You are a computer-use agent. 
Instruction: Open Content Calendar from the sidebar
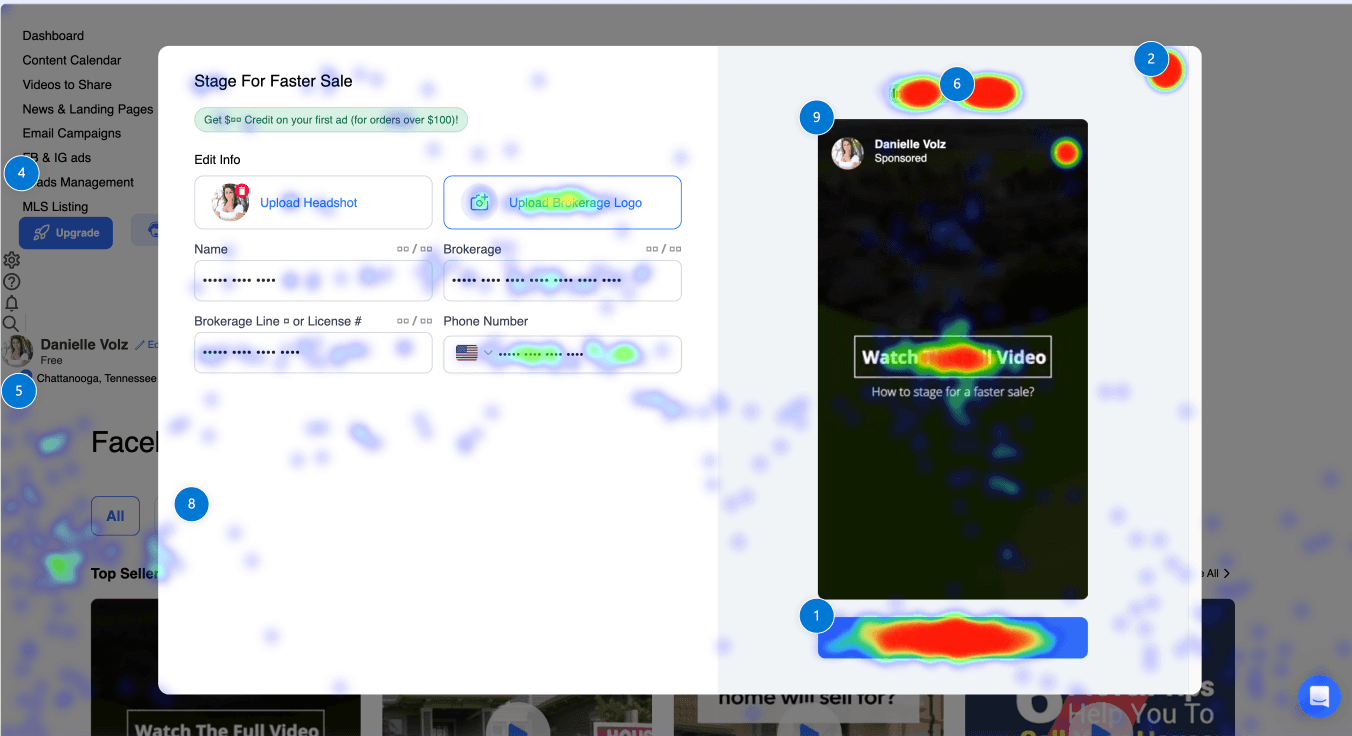(x=72, y=60)
